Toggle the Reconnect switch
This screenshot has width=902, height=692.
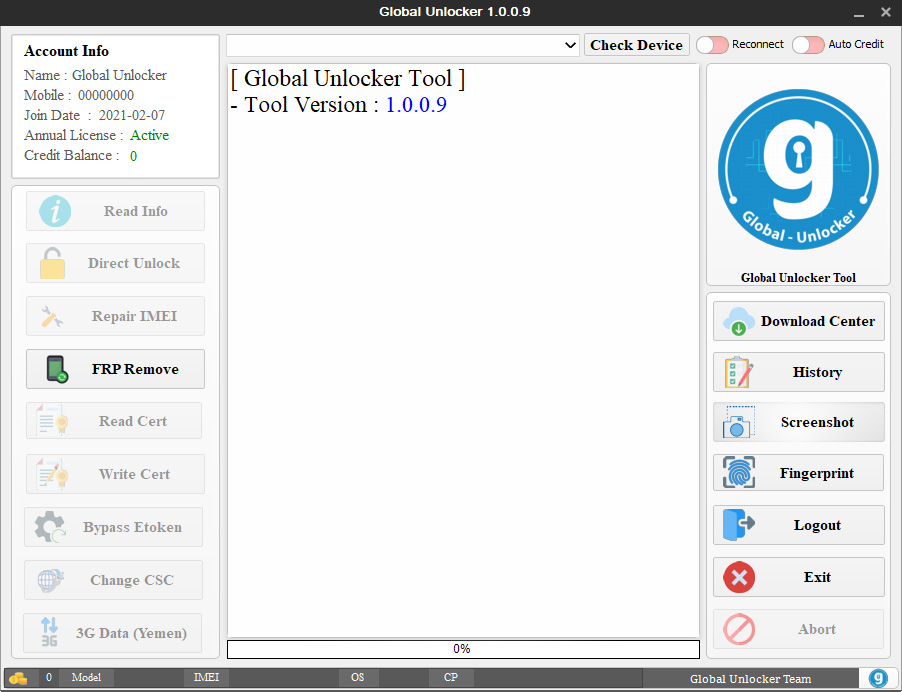pos(712,44)
